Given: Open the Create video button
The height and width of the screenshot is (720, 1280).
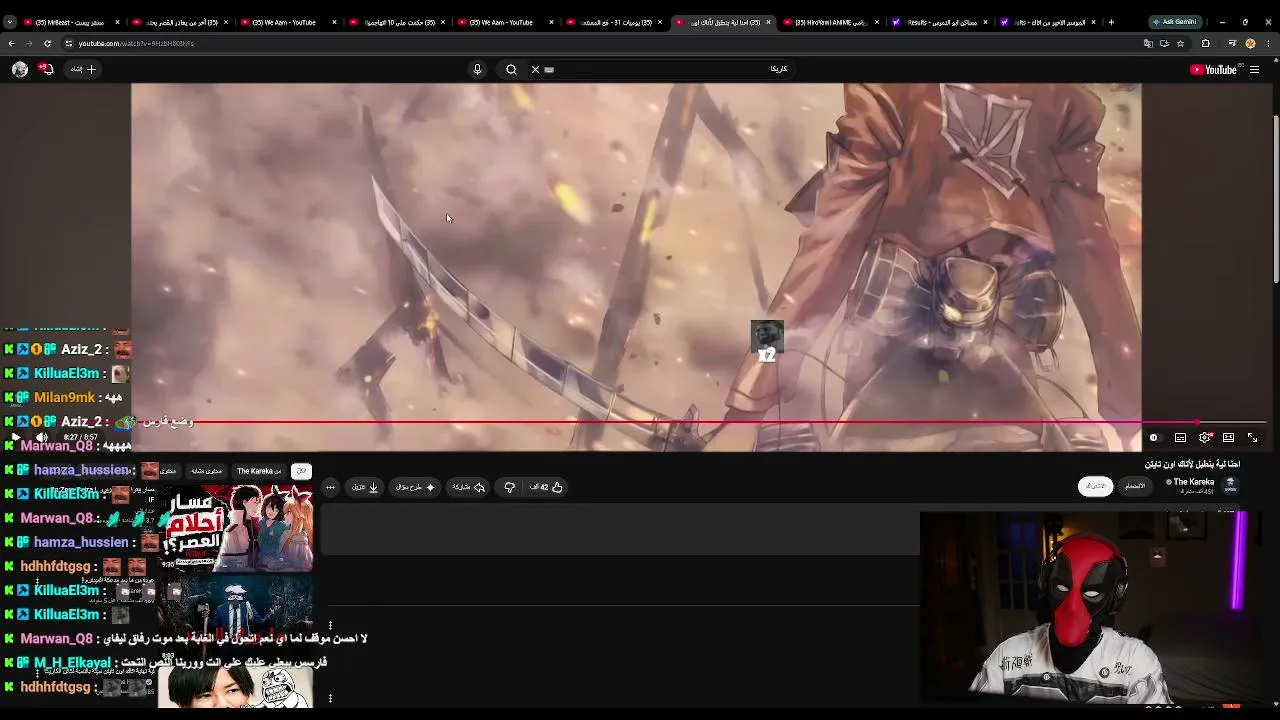Looking at the screenshot, I should [x=83, y=69].
